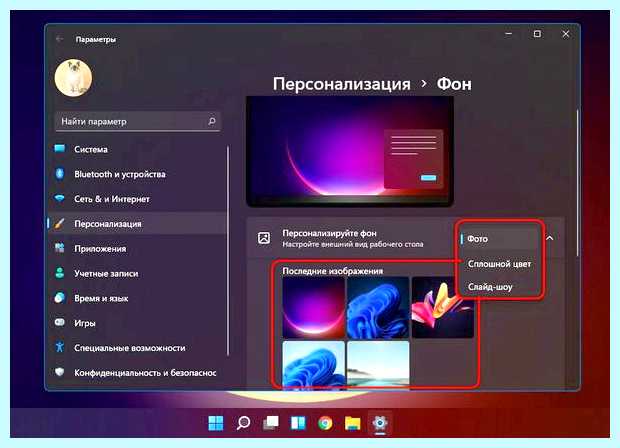This screenshot has width=620, height=448.
Task: Select Фото in the background dropdown
Action: (x=499, y=239)
